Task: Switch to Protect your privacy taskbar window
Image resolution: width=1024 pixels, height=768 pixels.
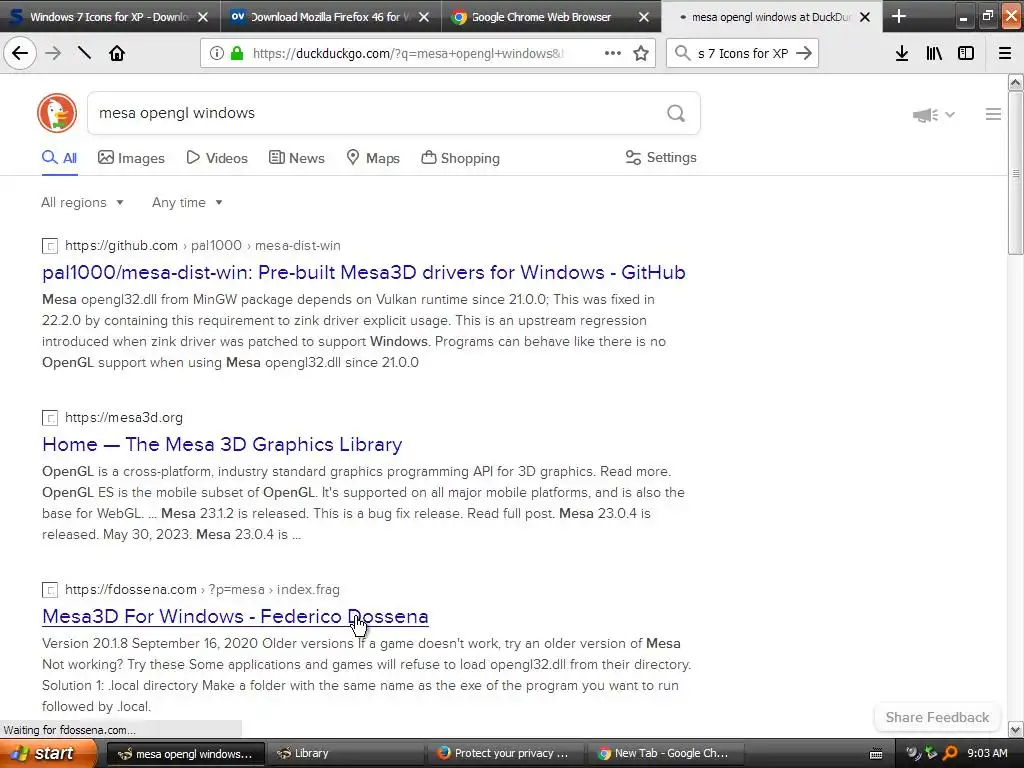Action: point(507,753)
